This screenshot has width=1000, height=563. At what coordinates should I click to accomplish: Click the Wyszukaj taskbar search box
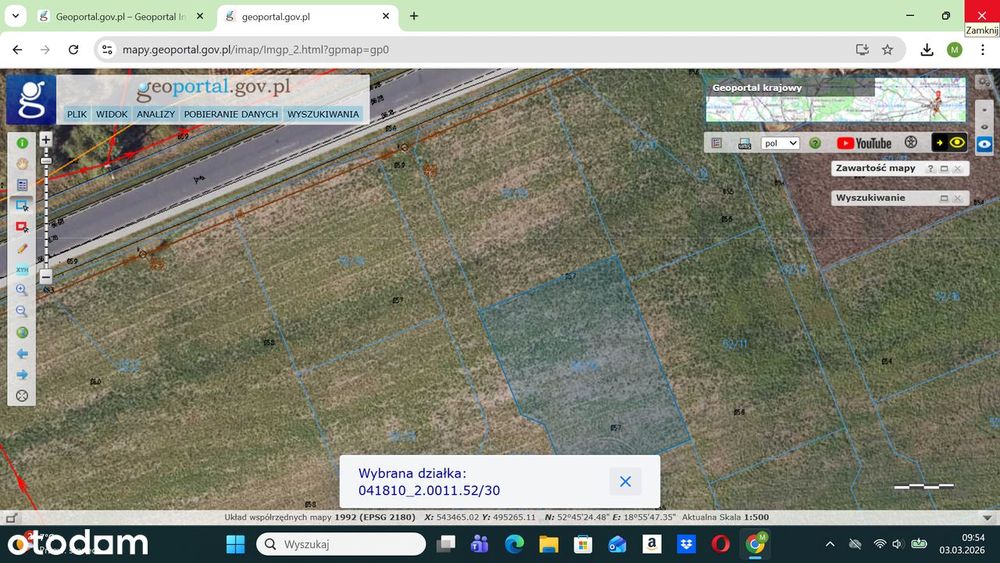341,544
